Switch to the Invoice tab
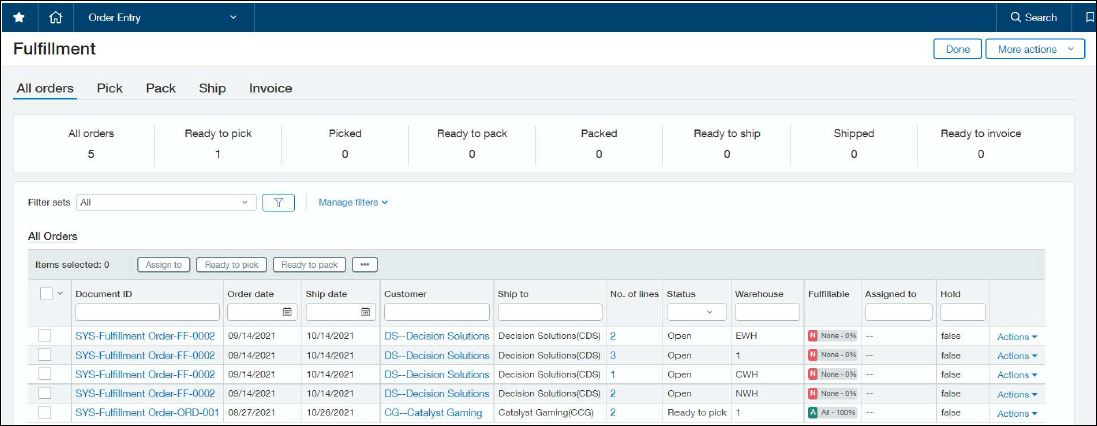The width and height of the screenshot is (1097, 426). [270, 88]
